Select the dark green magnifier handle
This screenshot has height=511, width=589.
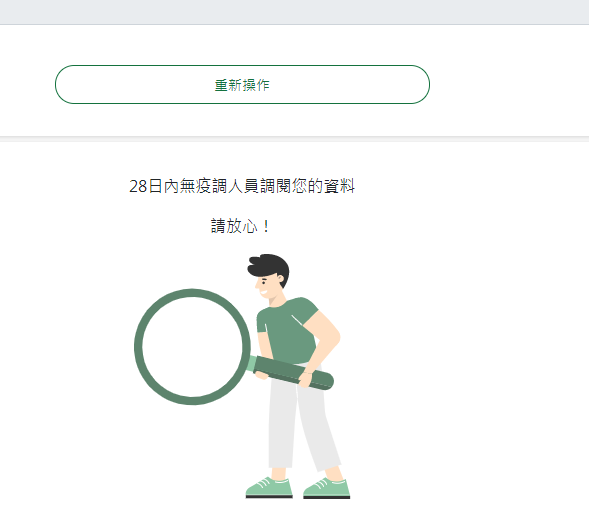[x=294, y=372]
